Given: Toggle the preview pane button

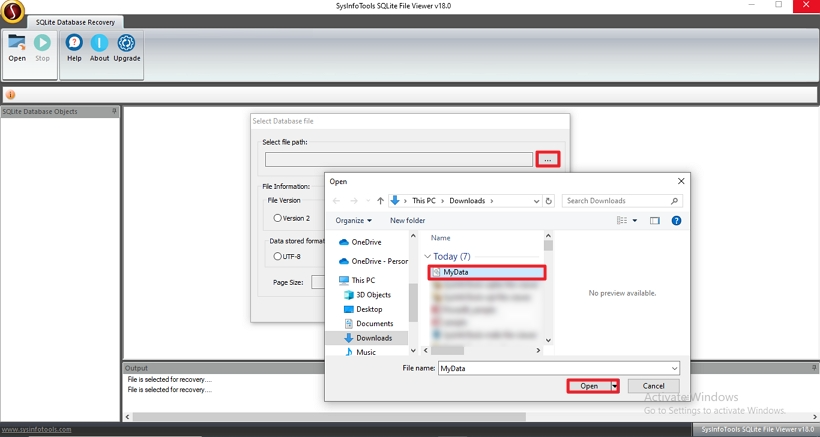Looking at the screenshot, I should 655,220.
